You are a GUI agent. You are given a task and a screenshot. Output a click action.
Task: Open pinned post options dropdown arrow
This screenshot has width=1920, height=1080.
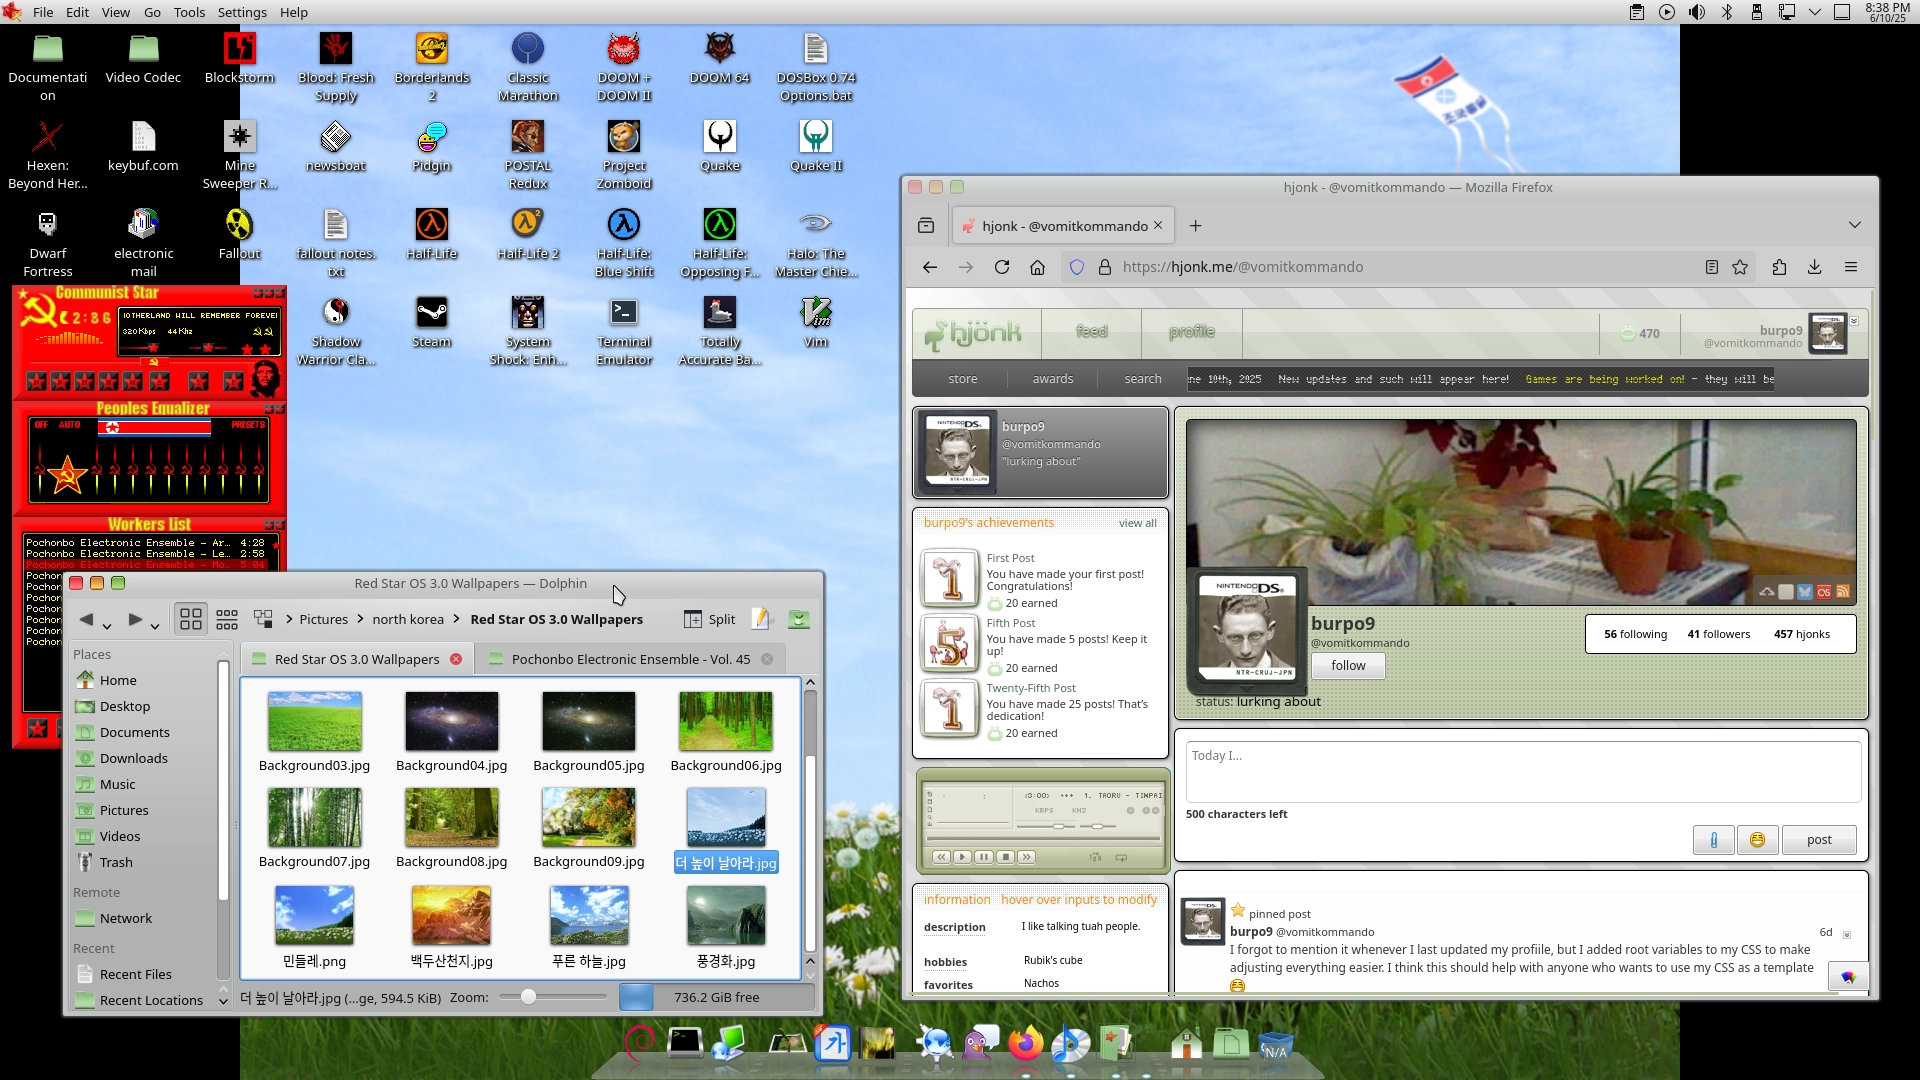pyautogui.click(x=1847, y=935)
